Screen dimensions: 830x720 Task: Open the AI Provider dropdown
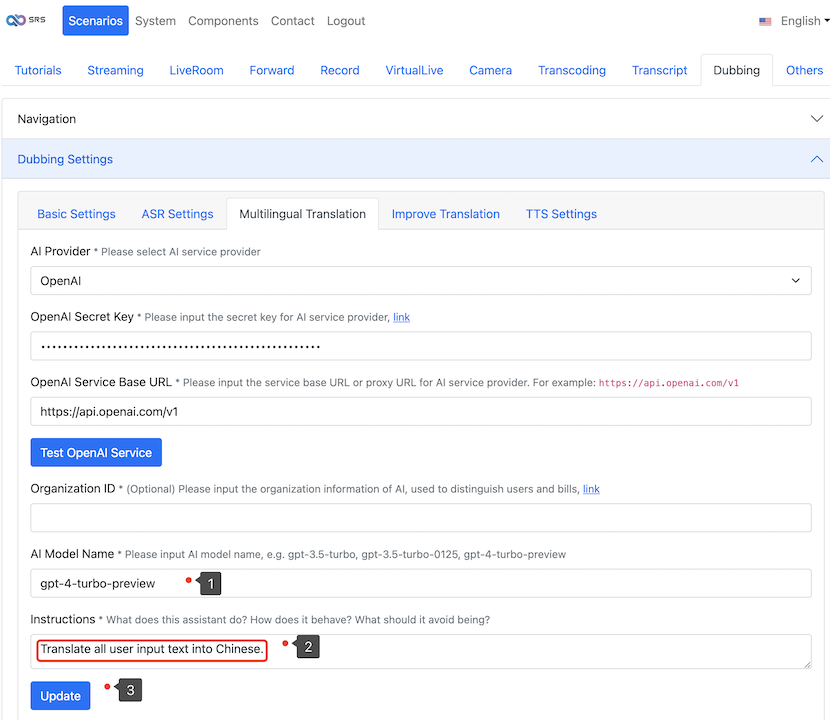[420, 281]
